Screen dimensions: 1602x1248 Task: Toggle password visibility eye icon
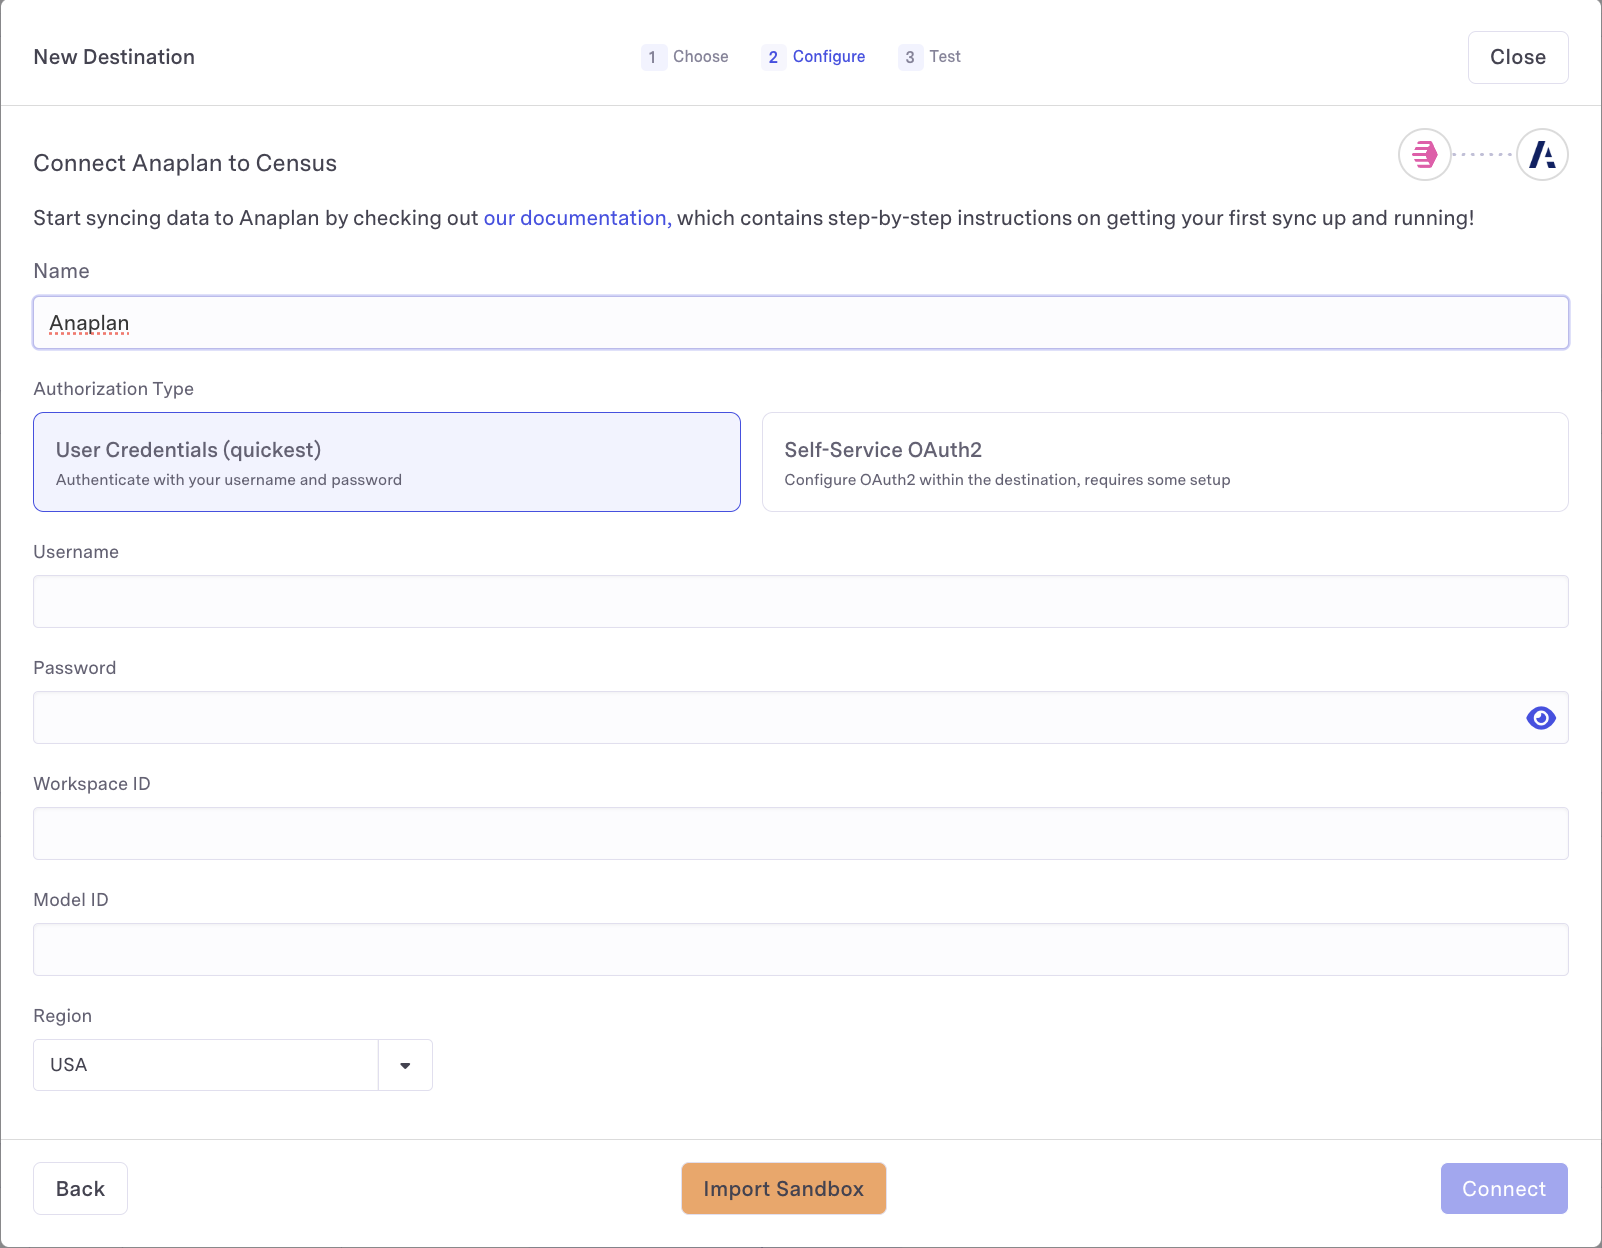click(x=1540, y=718)
